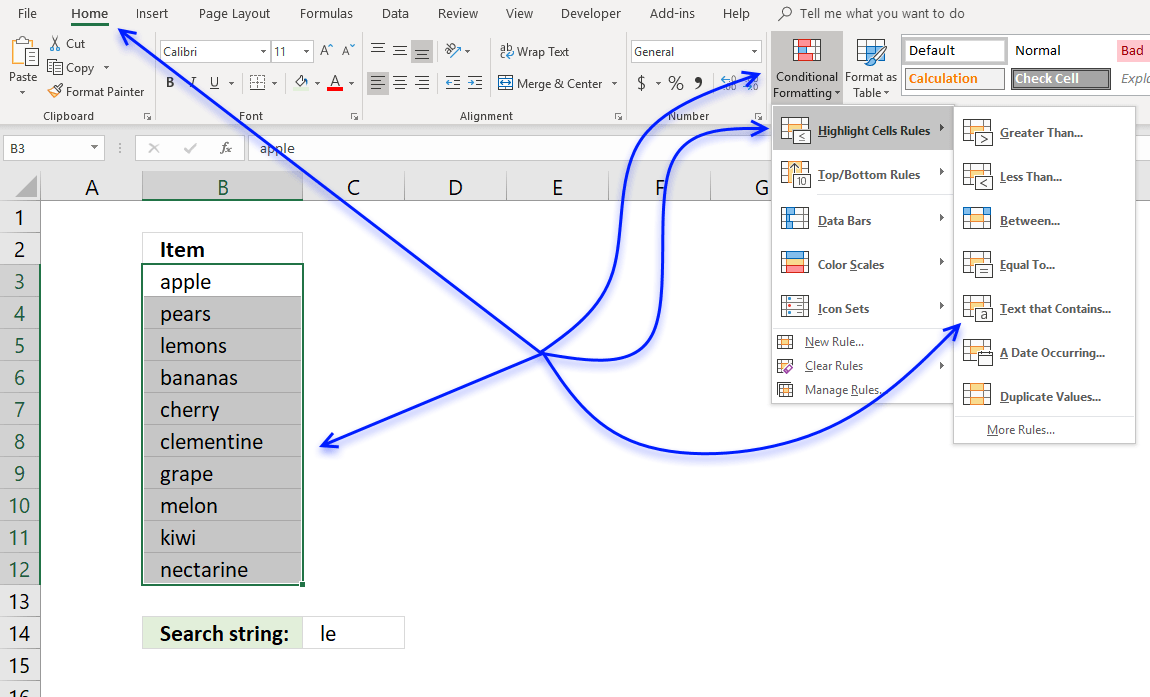1150x697 pixels.
Task: Set Top Align vertical alignment
Action: [x=378, y=51]
